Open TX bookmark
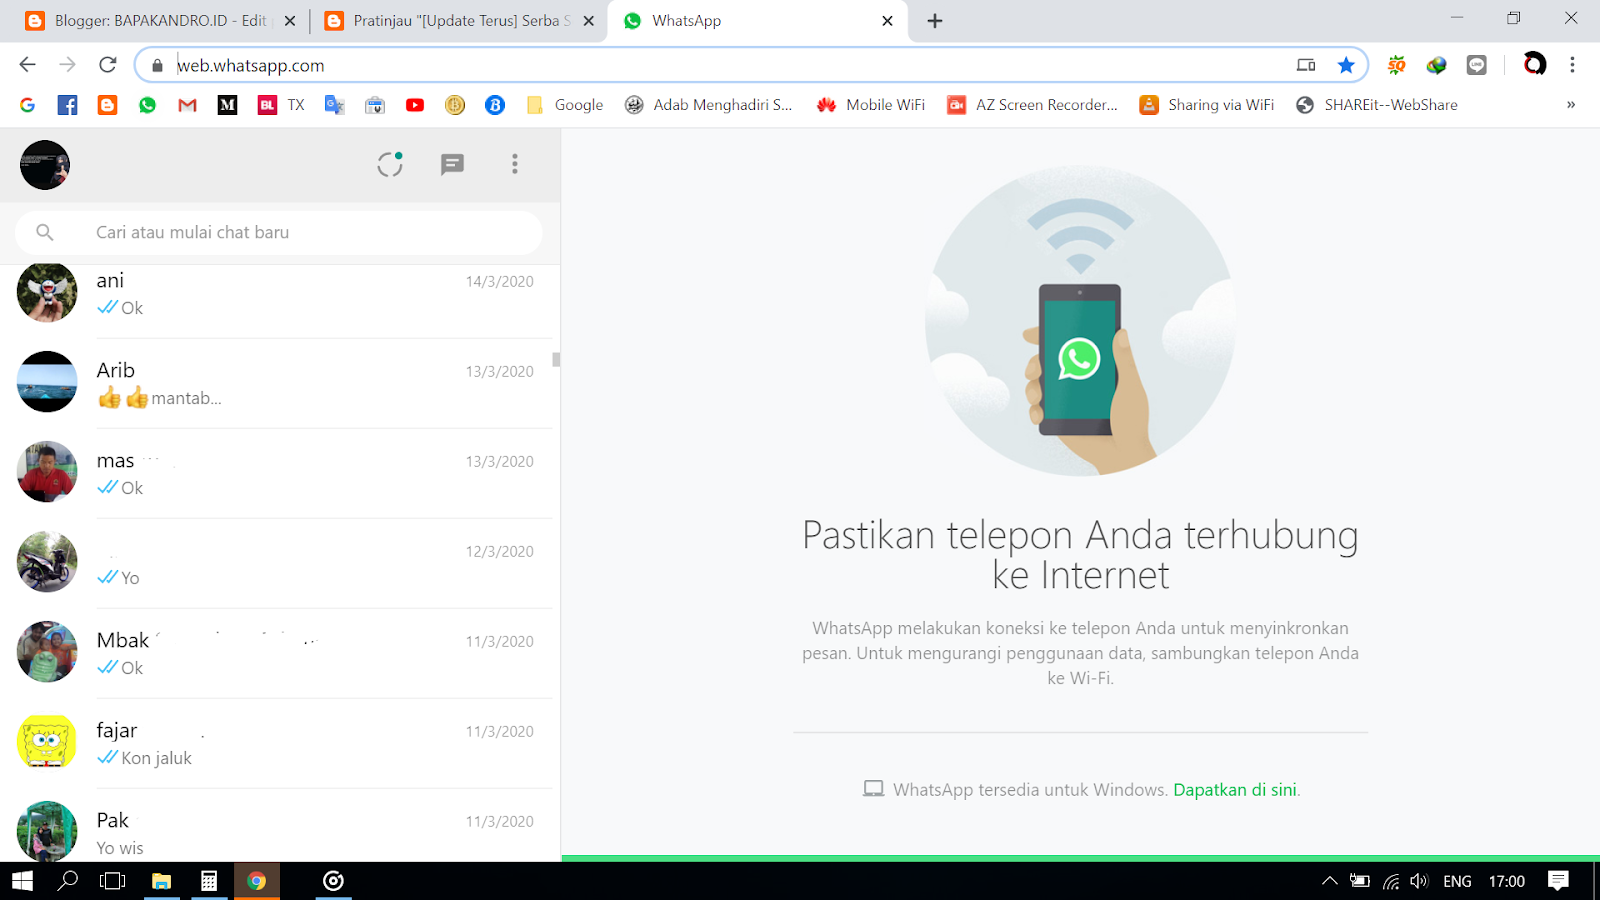The width and height of the screenshot is (1600, 900). [x=281, y=105]
